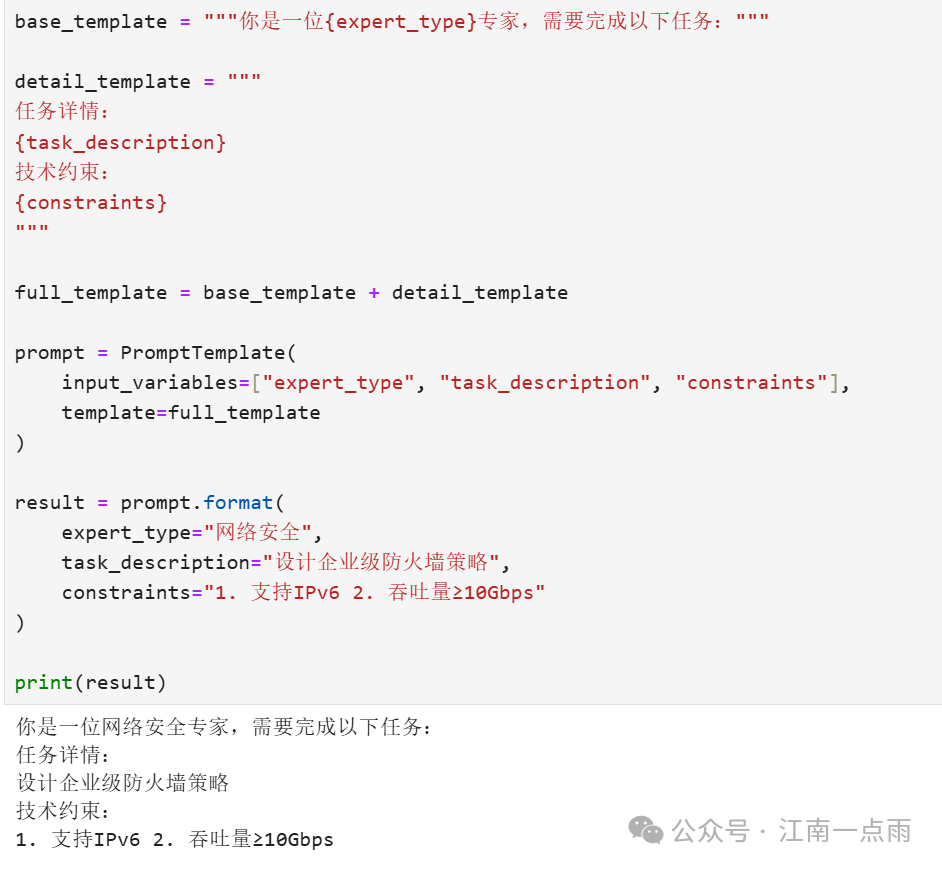
Task: Click the {task_description} placeholder line
Action: click(120, 142)
